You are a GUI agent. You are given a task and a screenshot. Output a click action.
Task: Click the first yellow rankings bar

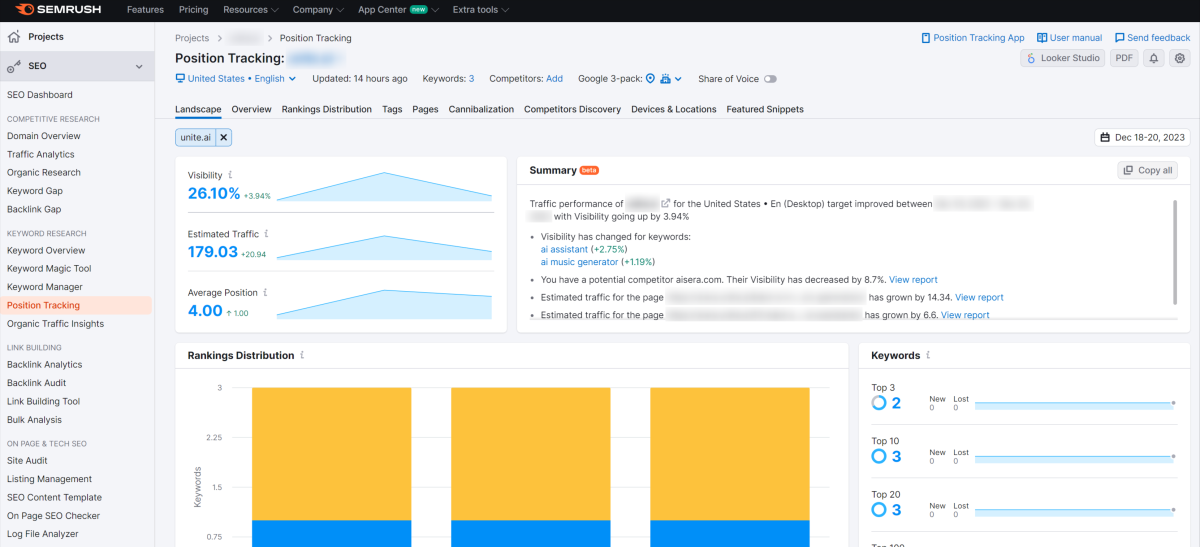[331, 454]
